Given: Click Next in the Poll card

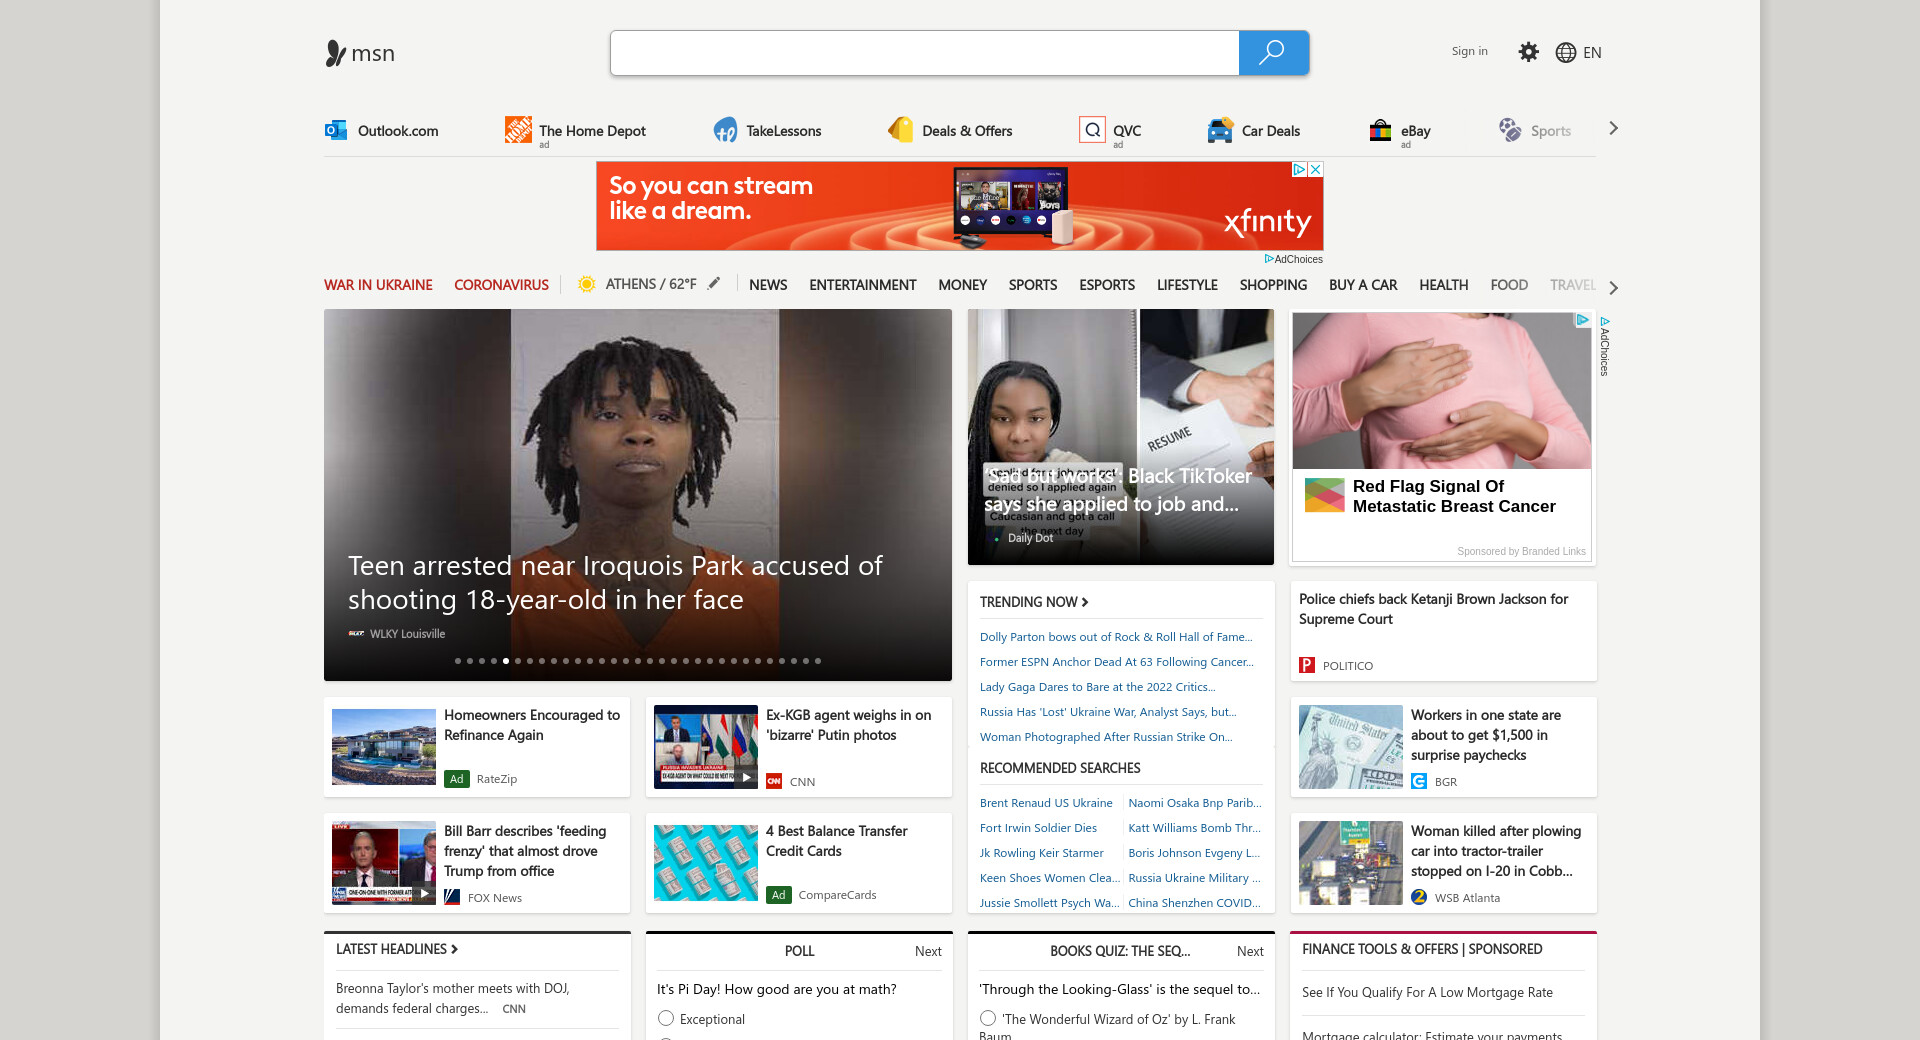Looking at the screenshot, I should coord(928,951).
